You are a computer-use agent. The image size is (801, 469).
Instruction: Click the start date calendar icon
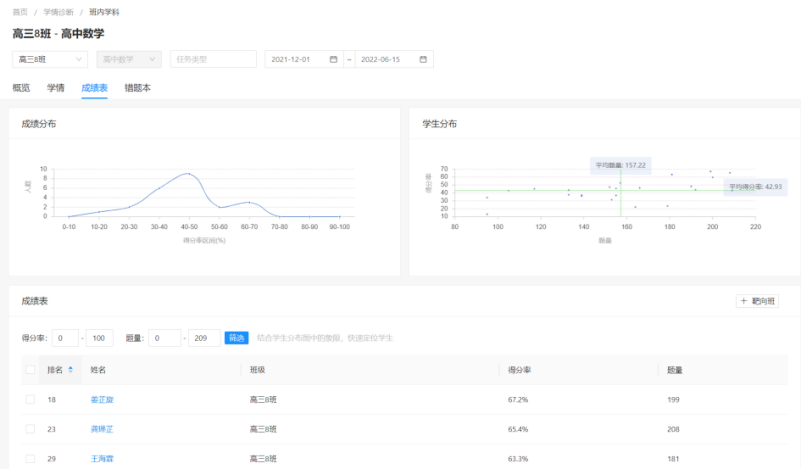[334, 59]
